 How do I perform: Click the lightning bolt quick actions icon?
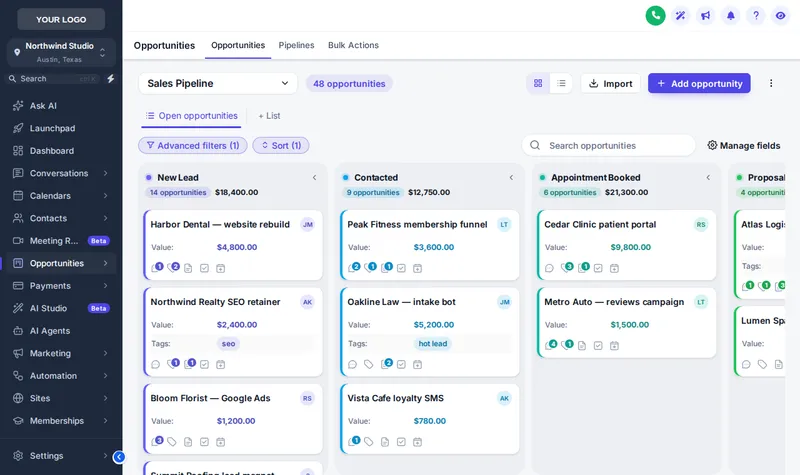pyautogui.click(x=110, y=79)
